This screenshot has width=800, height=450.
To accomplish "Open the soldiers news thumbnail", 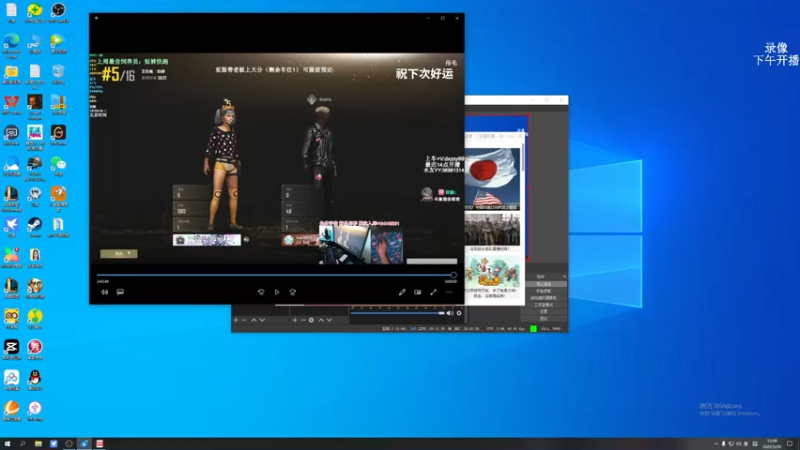I will [x=492, y=230].
